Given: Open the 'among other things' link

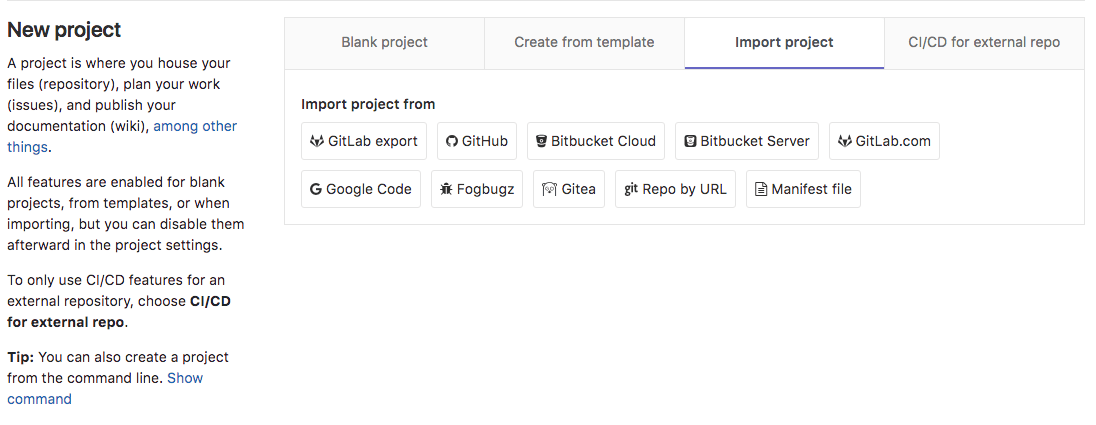Looking at the screenshot, I should [x=195, y=126].
